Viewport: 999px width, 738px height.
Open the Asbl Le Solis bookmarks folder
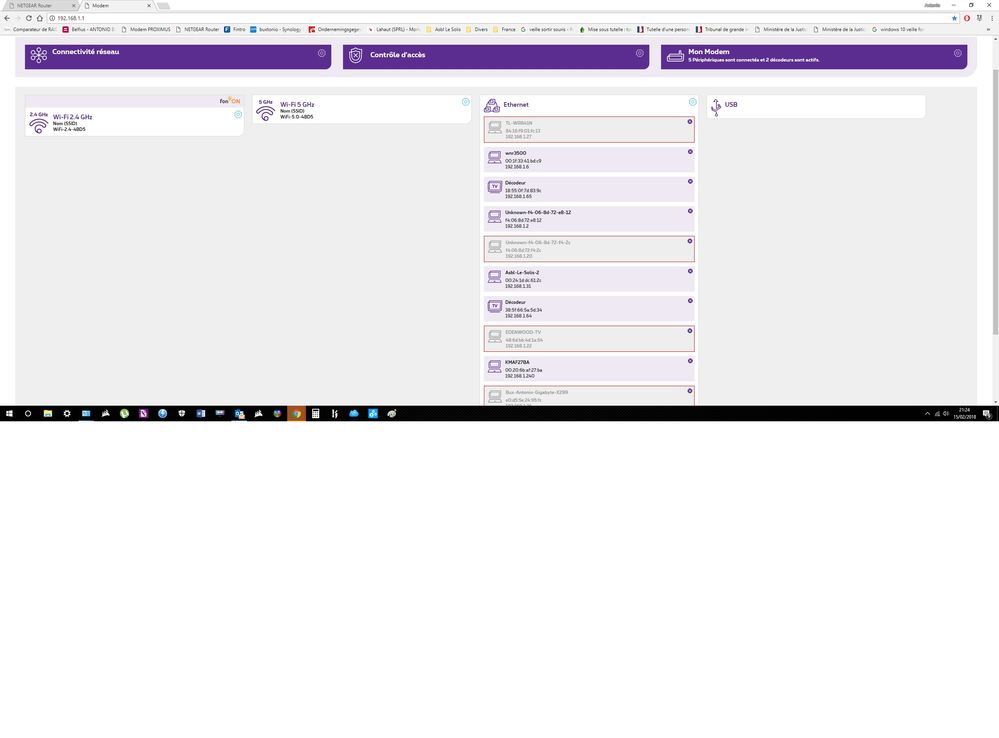click(443, 29)
